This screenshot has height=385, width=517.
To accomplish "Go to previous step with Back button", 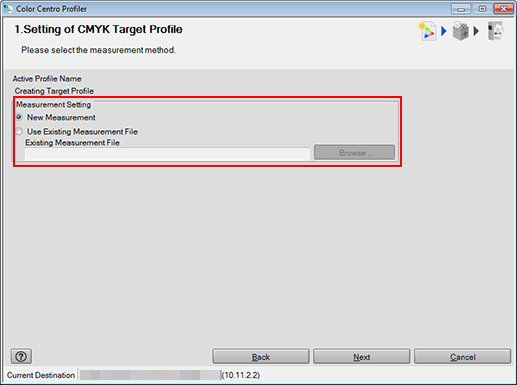I will tap(261, 357).
